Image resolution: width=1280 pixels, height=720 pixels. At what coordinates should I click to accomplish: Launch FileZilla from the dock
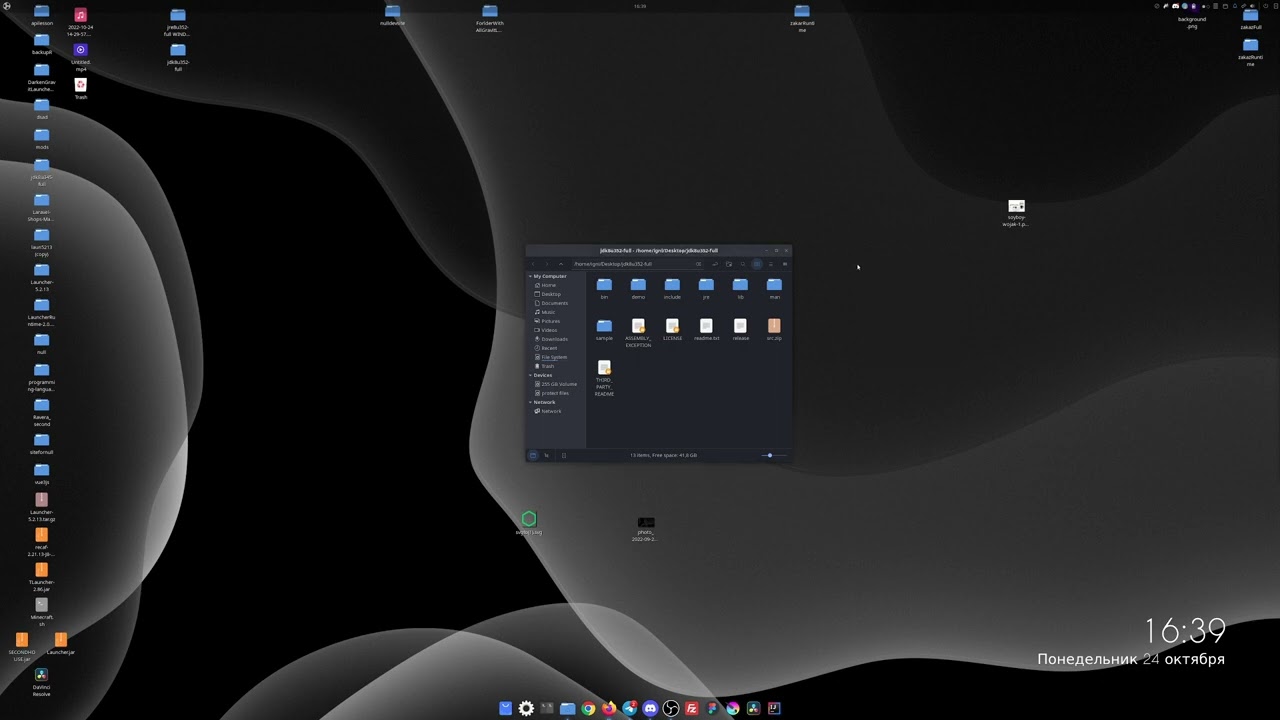[692, 708]
